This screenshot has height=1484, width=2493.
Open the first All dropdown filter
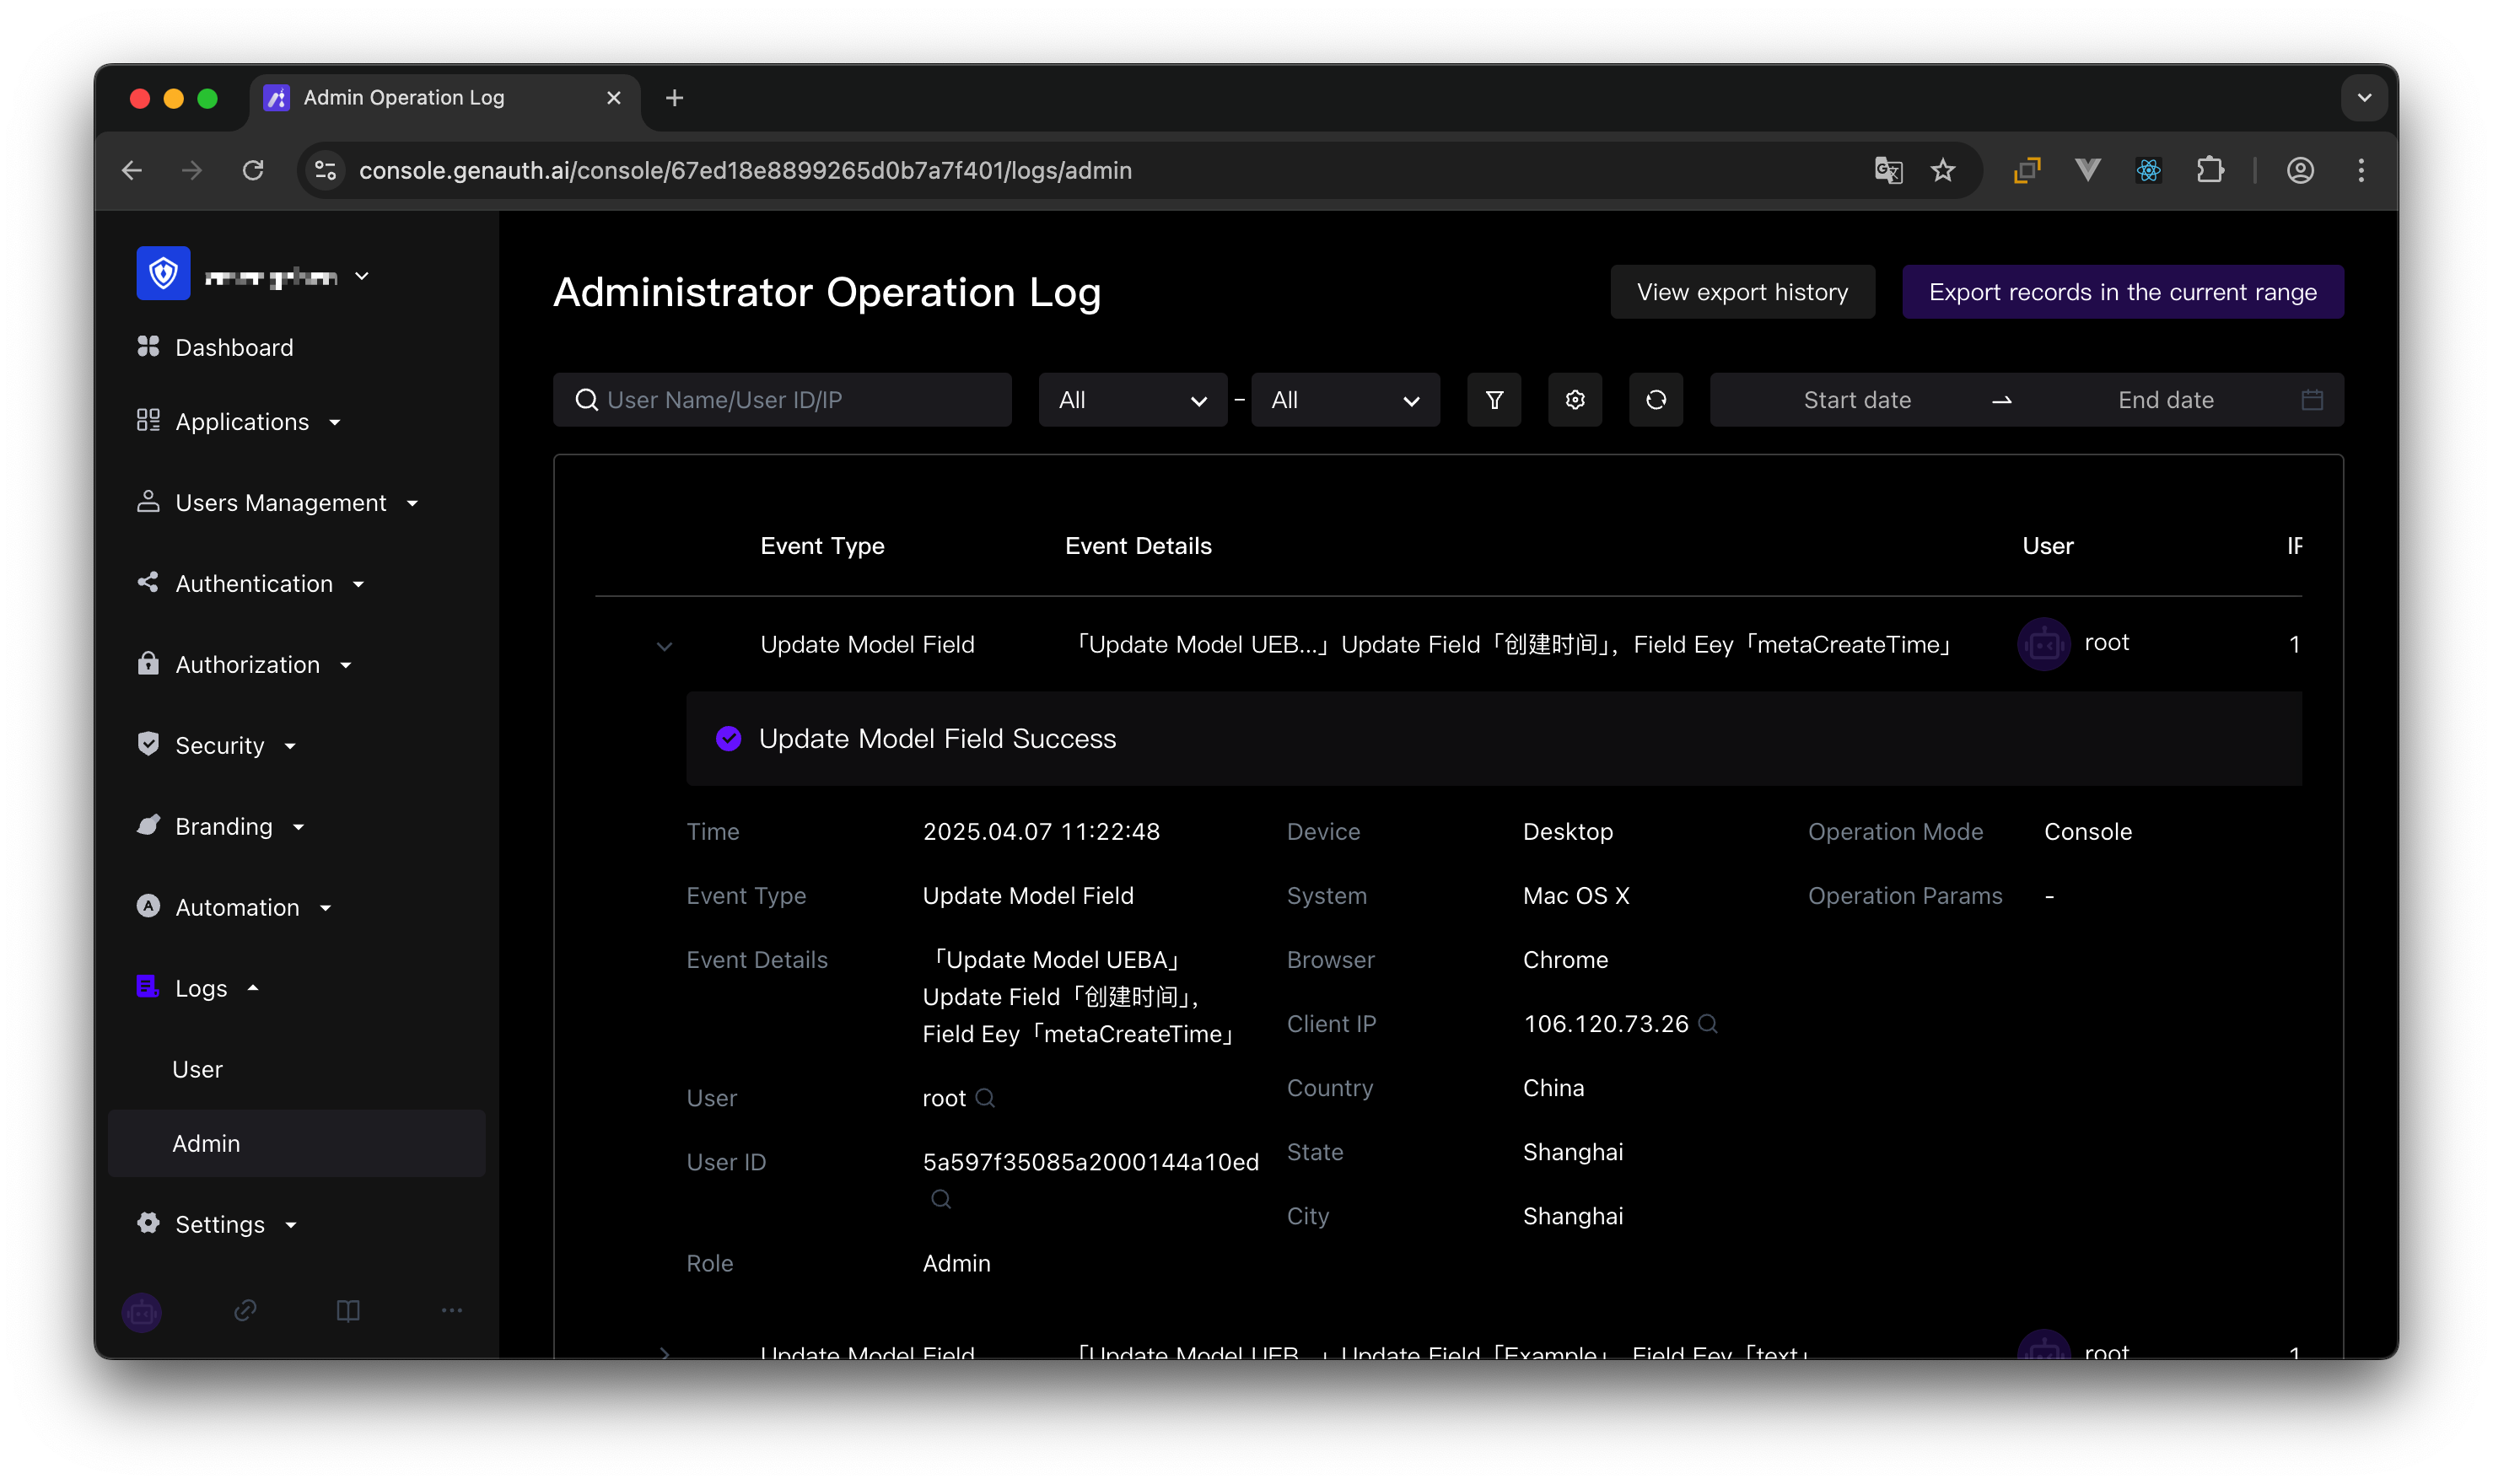[x=1132, y=400]
